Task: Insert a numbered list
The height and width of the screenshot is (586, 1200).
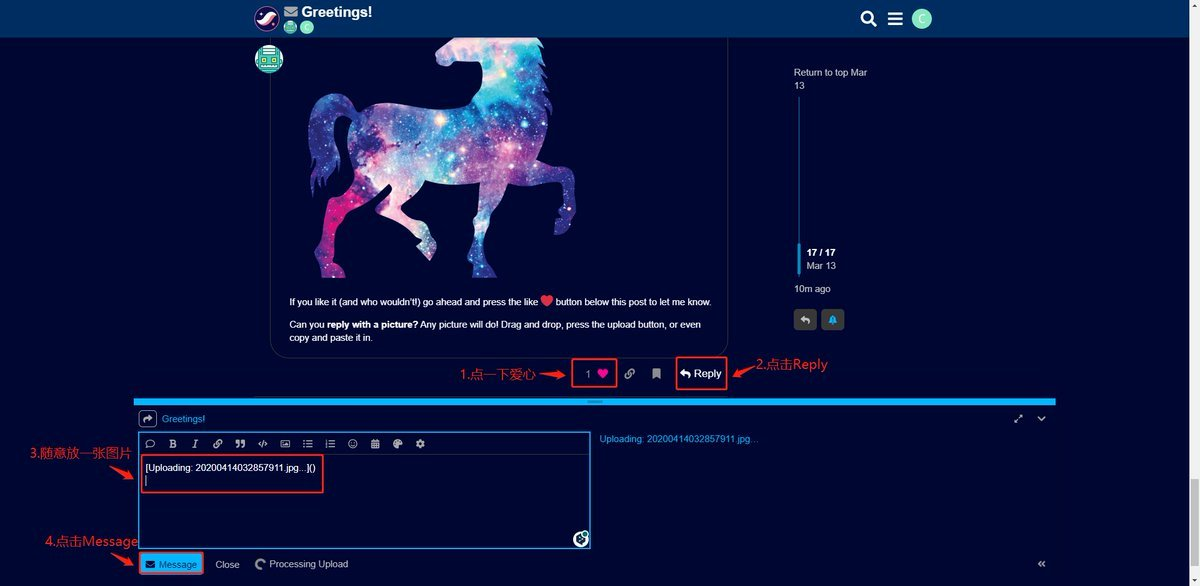Action: coord(330,444)
